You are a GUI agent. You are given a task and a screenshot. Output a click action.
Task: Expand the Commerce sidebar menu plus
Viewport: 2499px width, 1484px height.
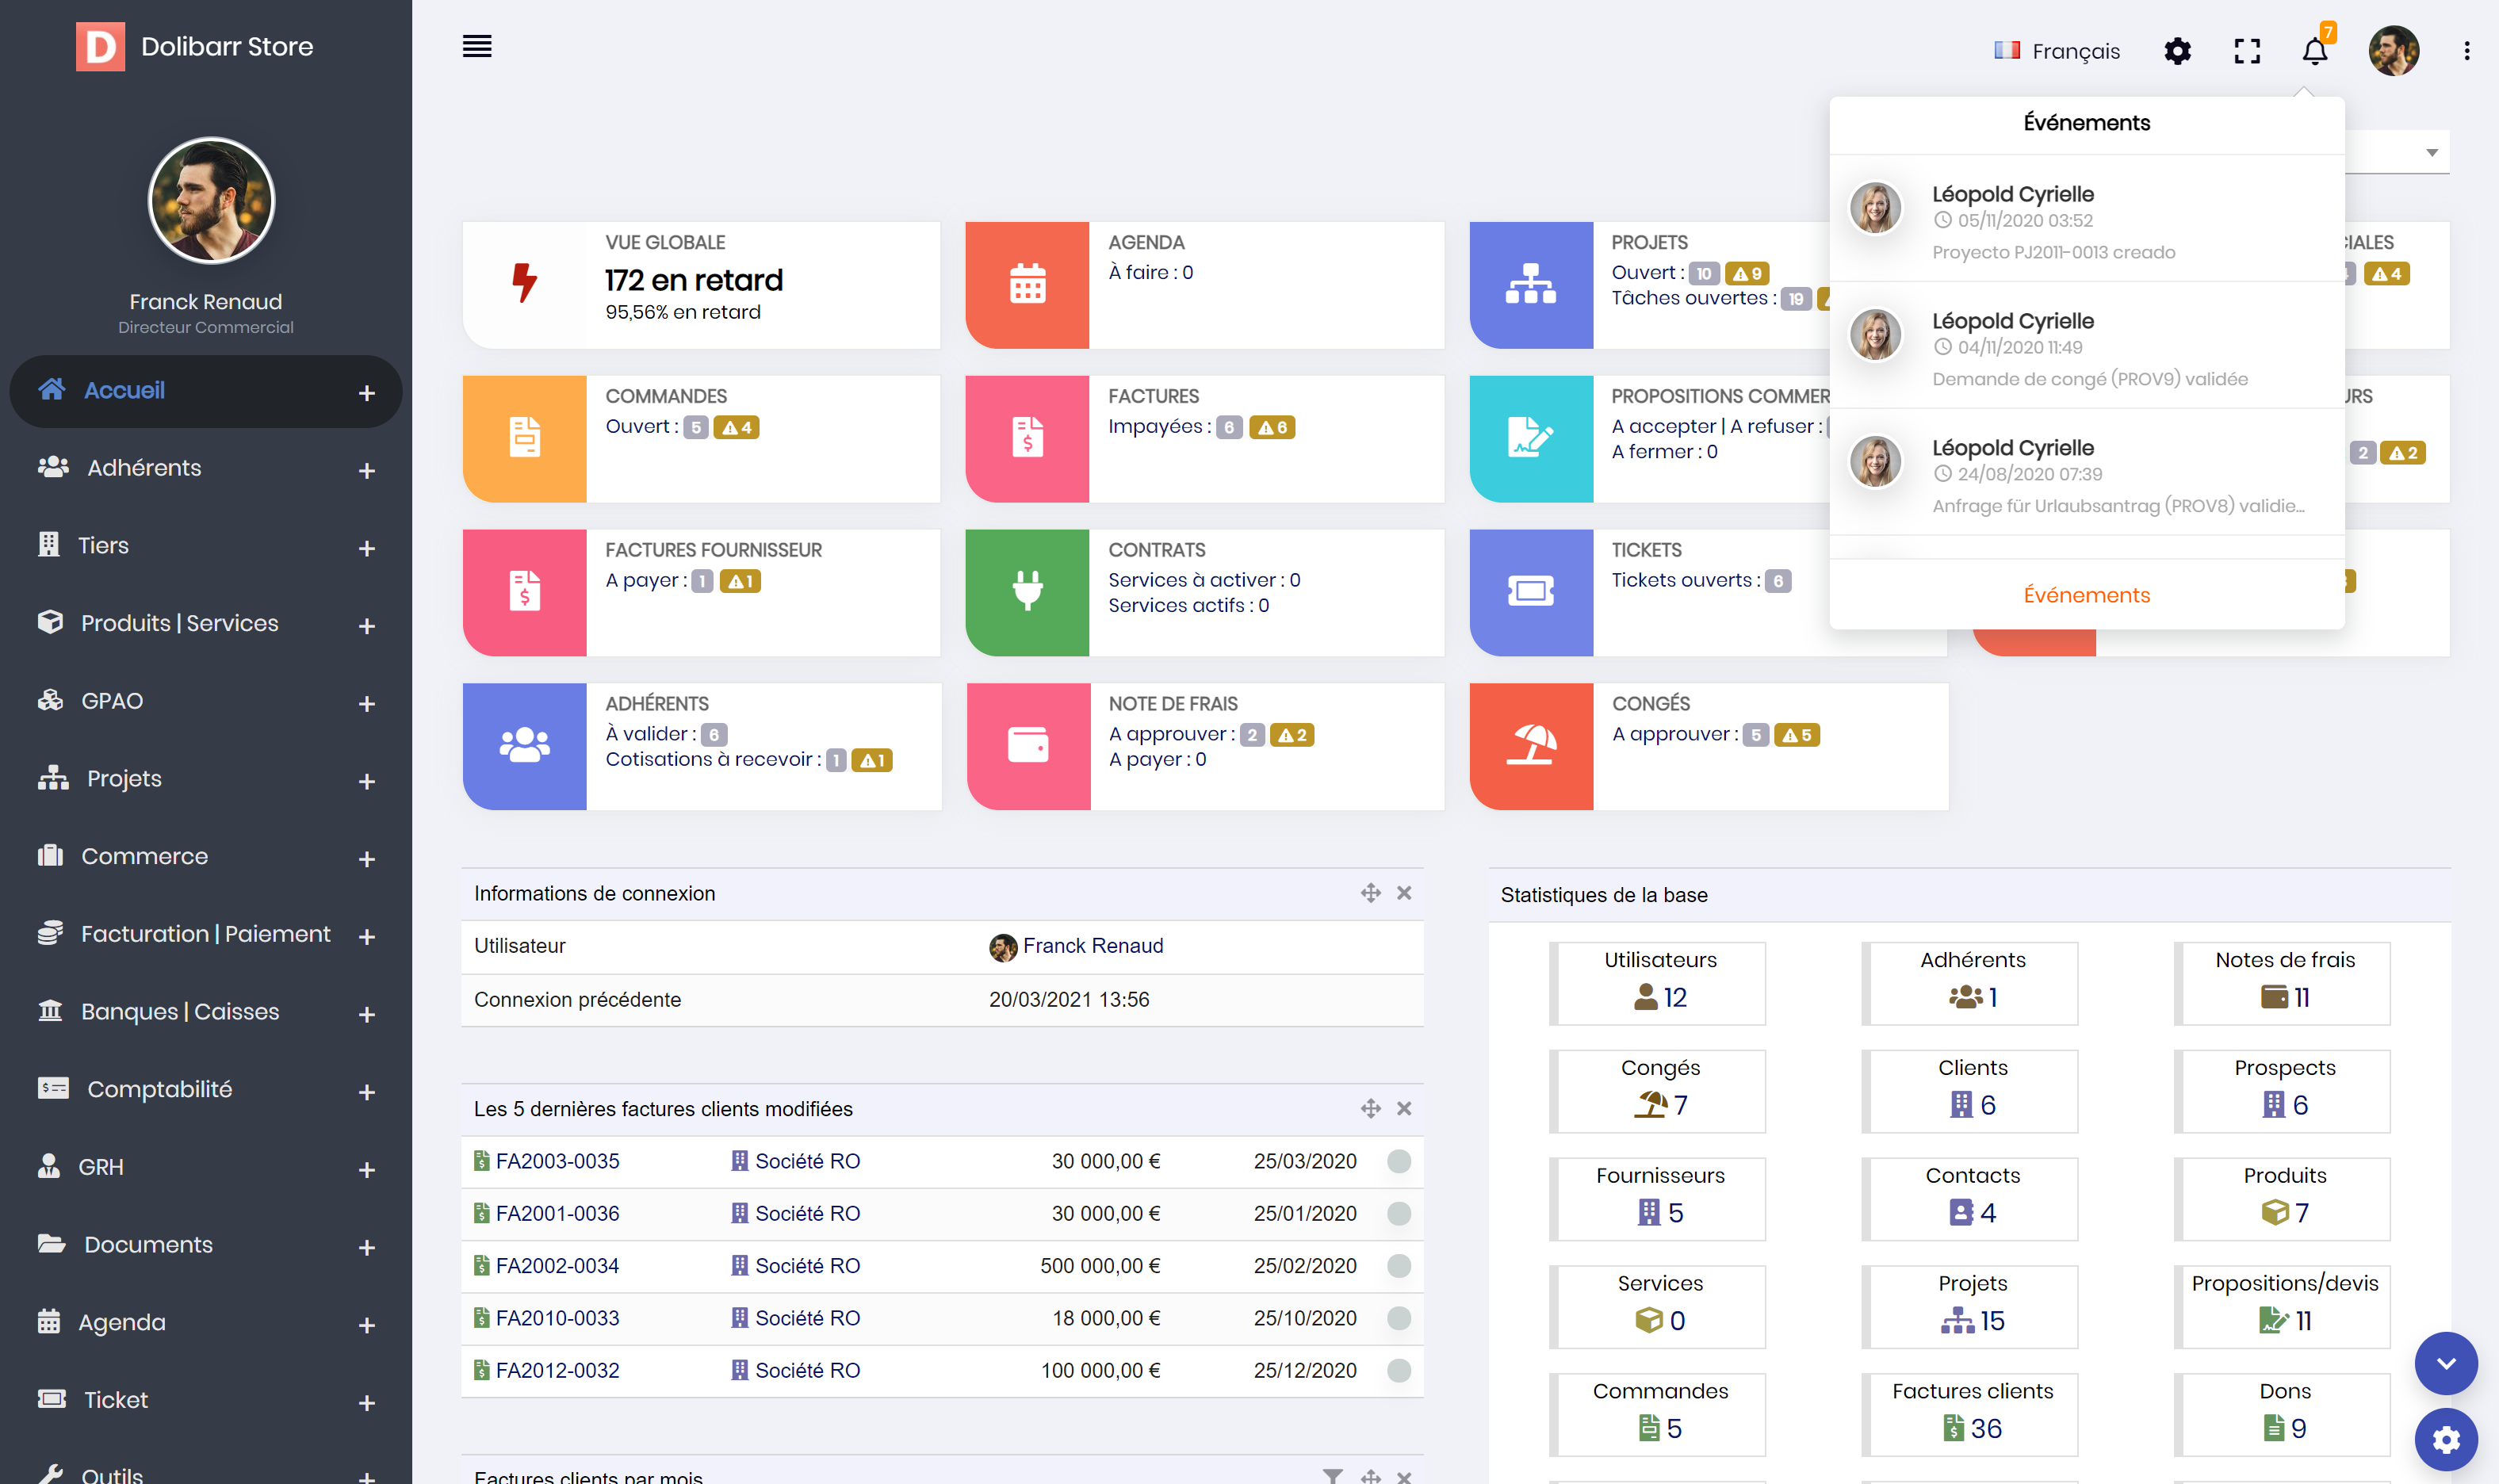(366, 859)
